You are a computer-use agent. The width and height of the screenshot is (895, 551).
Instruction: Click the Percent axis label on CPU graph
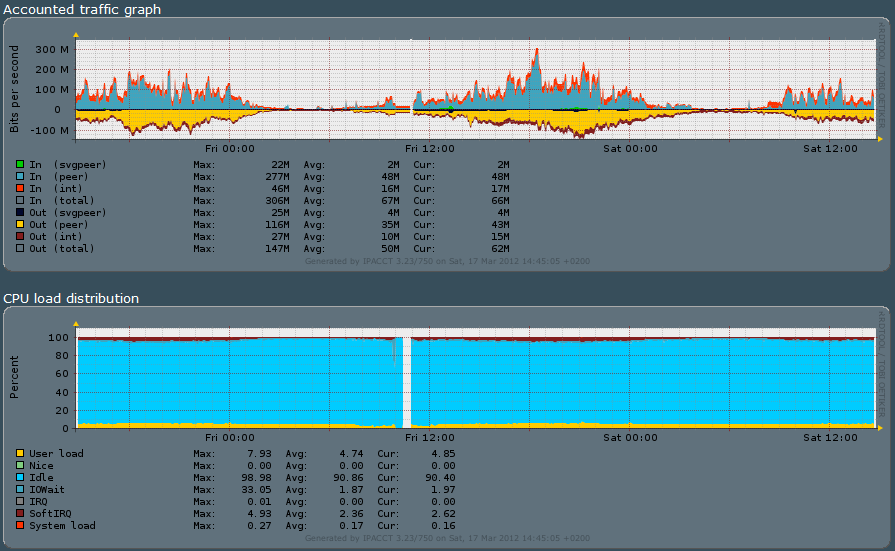pos(14,378)
